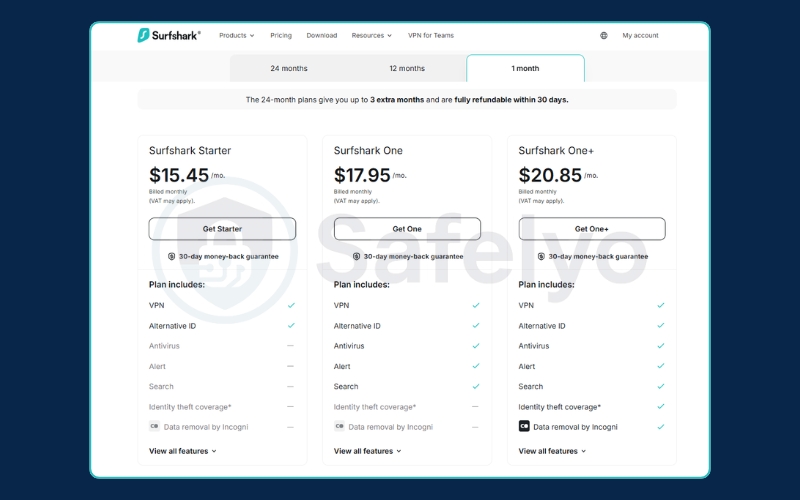Click Search checkmark in Surfshark One card
Viewport: 800px width, 500px height.
pos(476,386)
